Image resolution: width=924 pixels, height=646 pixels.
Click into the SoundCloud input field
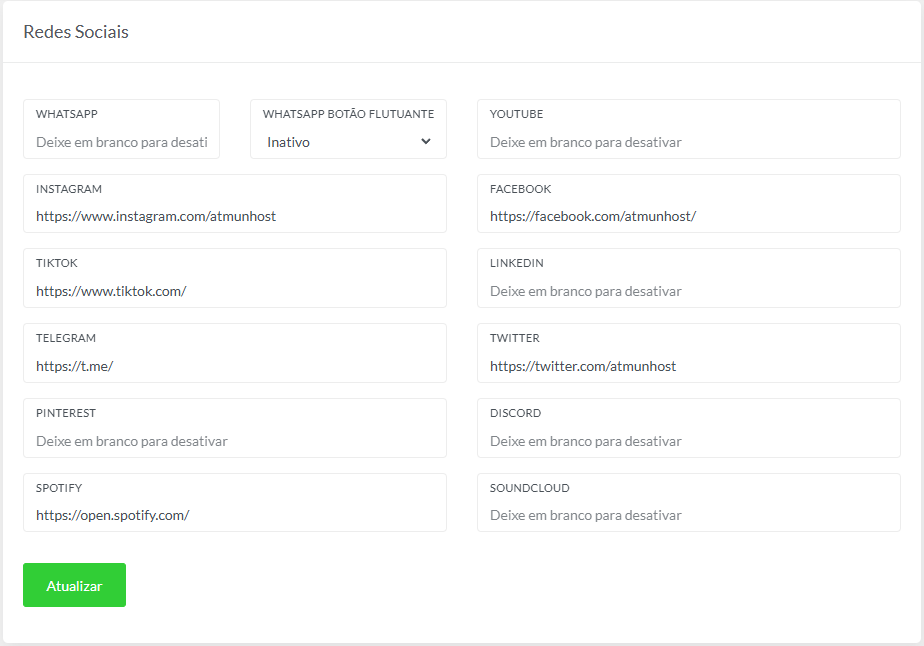[x=688, y=516]
